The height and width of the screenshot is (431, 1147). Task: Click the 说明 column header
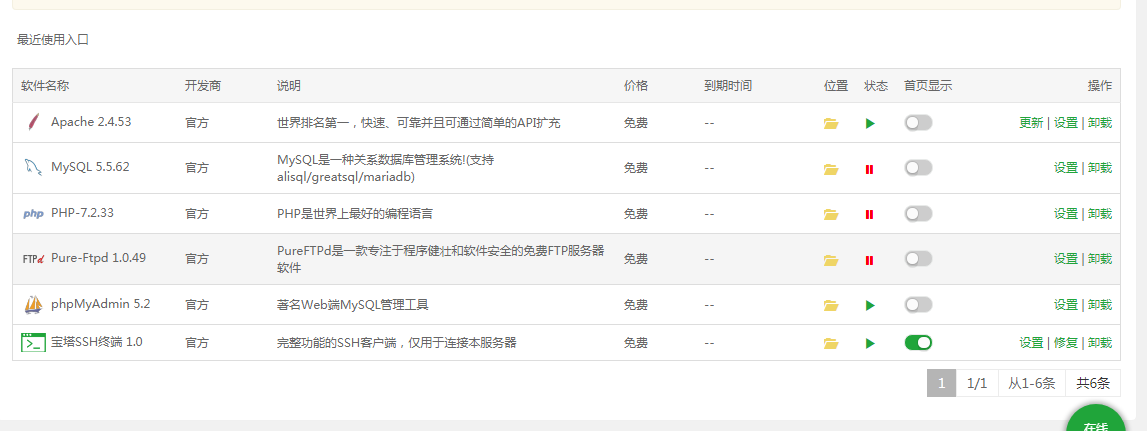[x=289, y=86]
